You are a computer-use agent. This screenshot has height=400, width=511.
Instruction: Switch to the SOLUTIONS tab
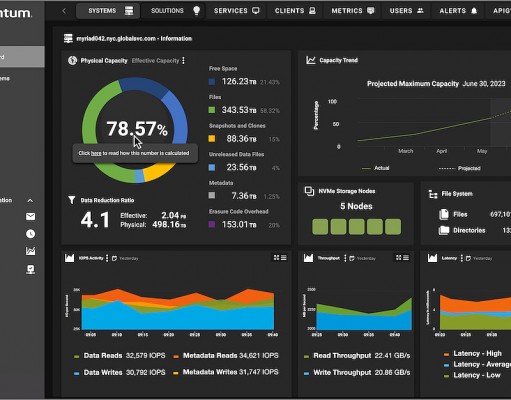tap(173, 11)
